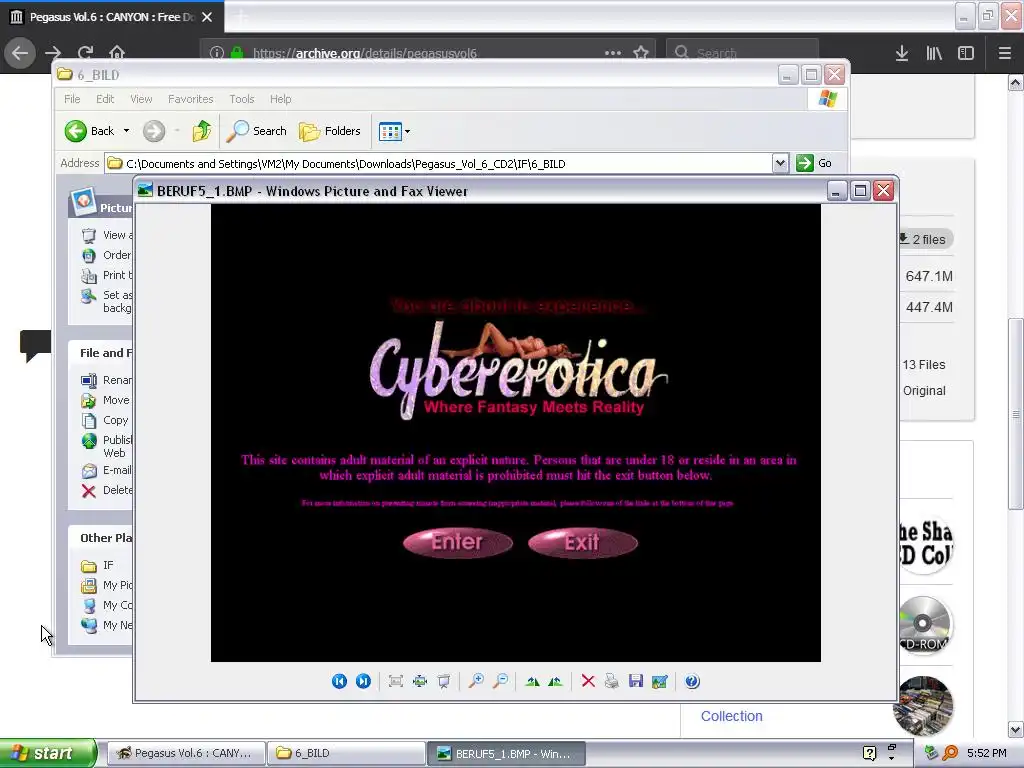Open IF folder under Other Places
The image size is (1024, 768).
(97, 566)
